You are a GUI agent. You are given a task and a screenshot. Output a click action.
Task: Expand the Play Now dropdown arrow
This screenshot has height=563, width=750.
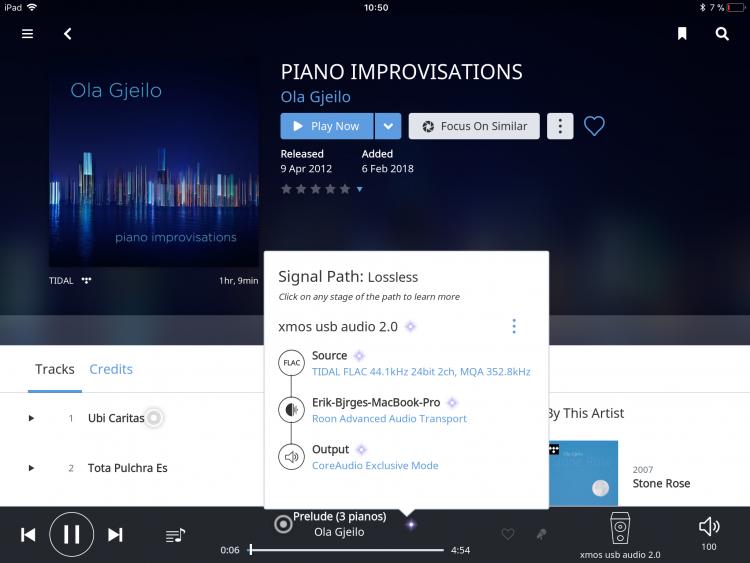(x=388, y=126)
